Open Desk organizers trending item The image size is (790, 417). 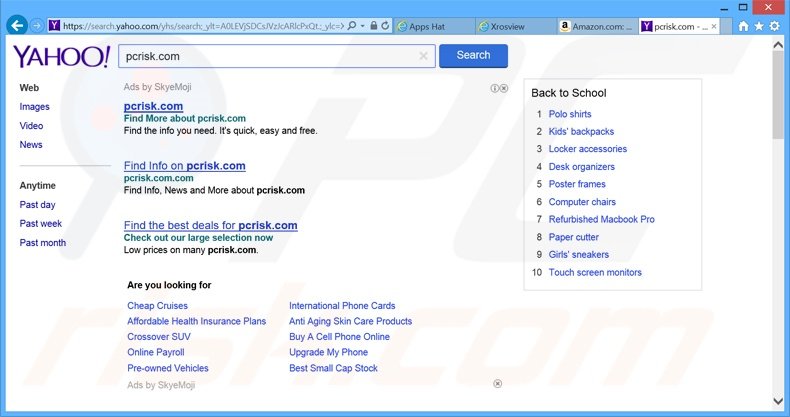(x=582, y=167)
